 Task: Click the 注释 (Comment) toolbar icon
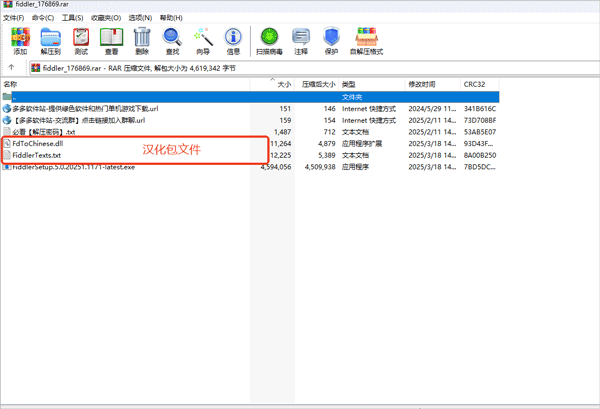click(301, 40)
